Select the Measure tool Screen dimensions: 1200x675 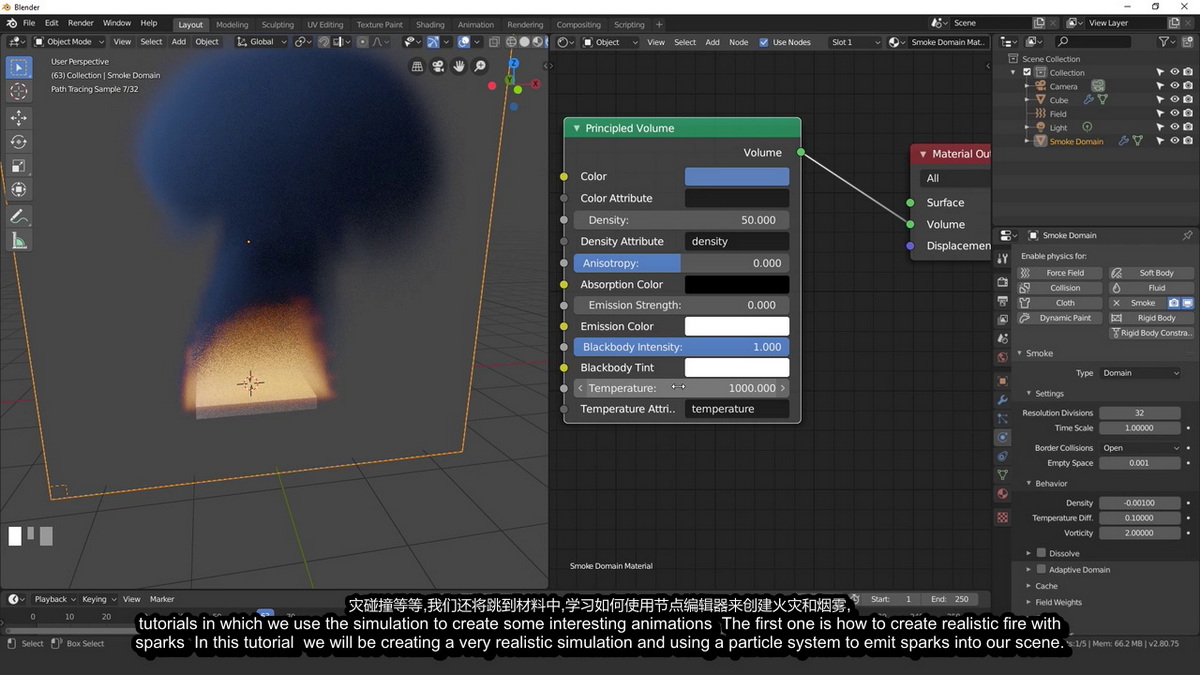[19, 240]
